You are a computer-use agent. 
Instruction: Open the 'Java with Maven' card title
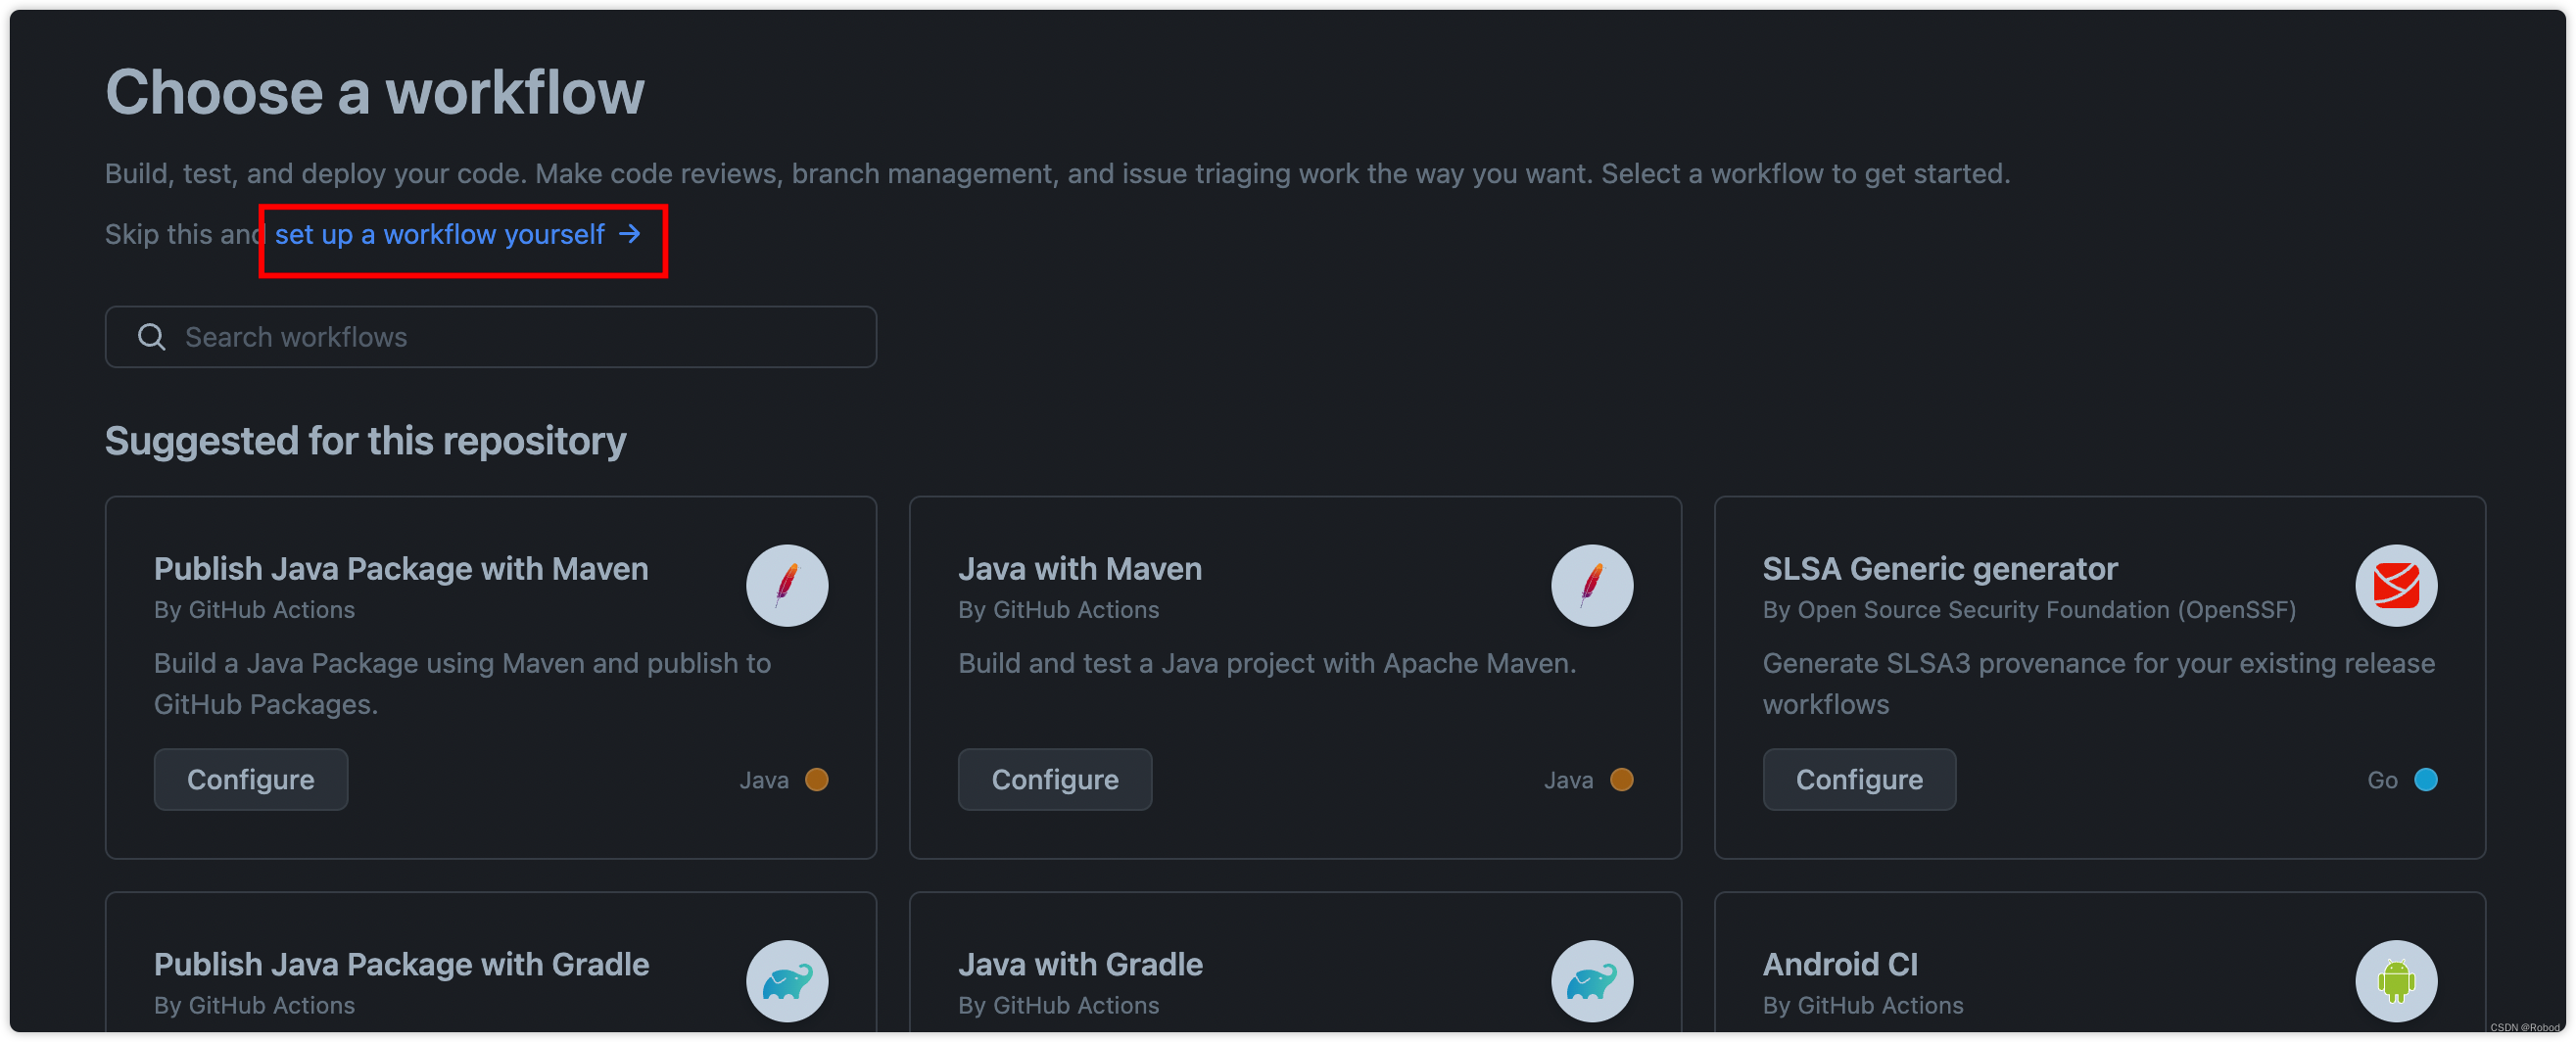pyautogui.click(x=1079, y=568)
